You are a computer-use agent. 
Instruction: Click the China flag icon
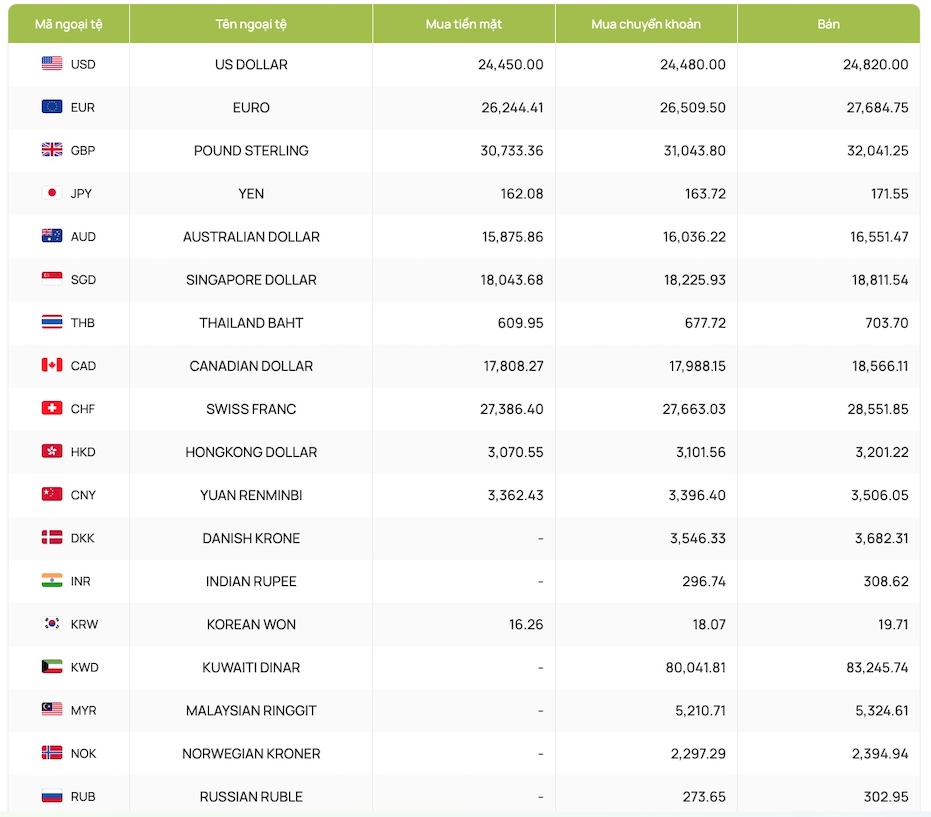coord(52,495)
